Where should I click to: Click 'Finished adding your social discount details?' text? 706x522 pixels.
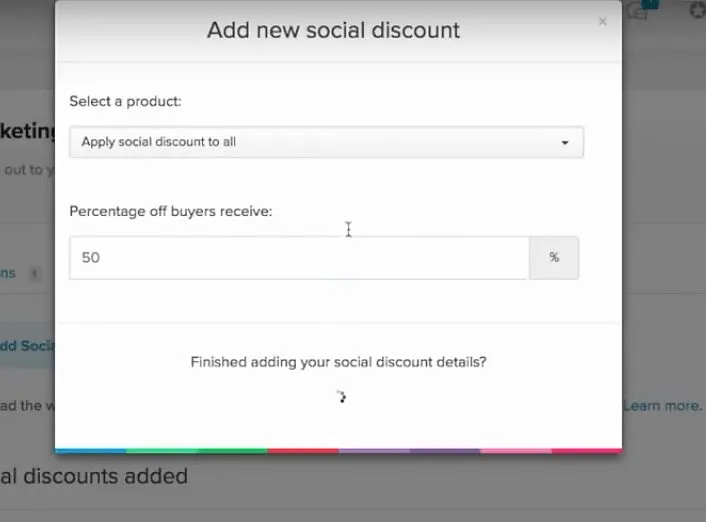point(339,362)
